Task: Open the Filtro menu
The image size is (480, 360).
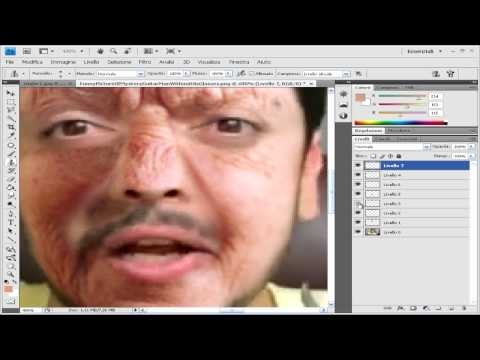Action: coord(145,62)
